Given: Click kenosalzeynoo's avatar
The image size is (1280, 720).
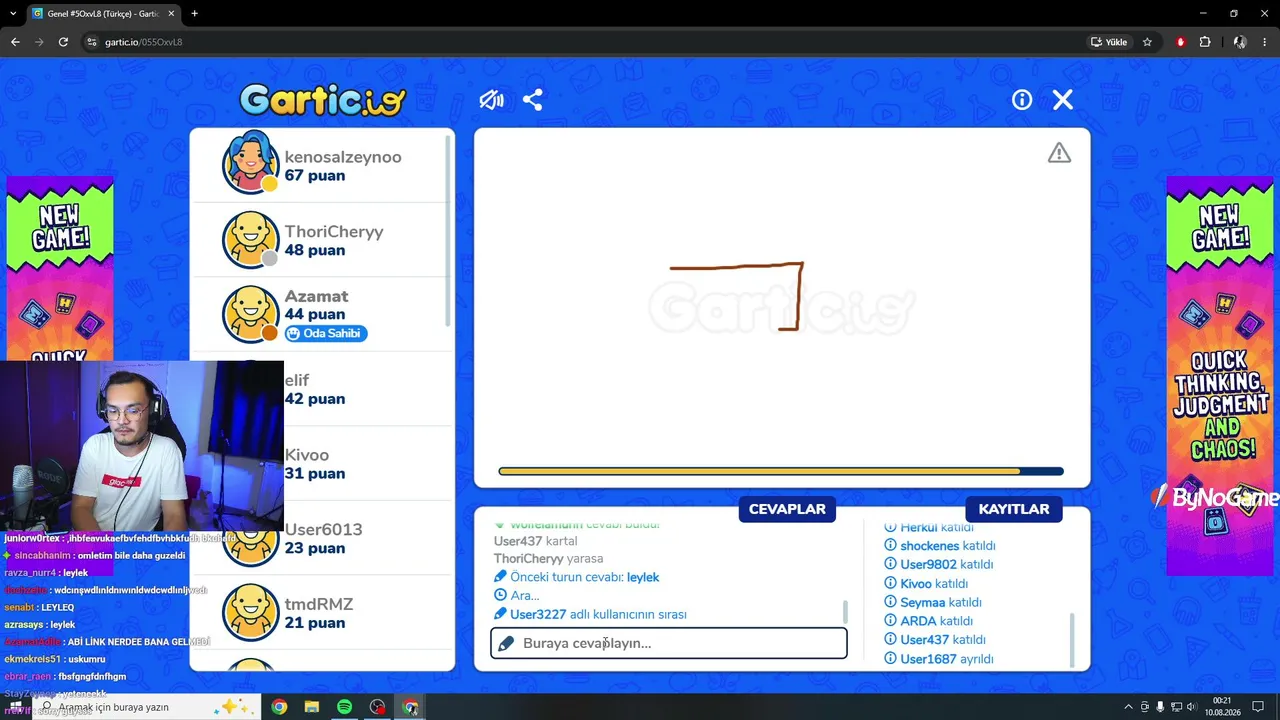Looking at the screenshot, I should (250, 162).
